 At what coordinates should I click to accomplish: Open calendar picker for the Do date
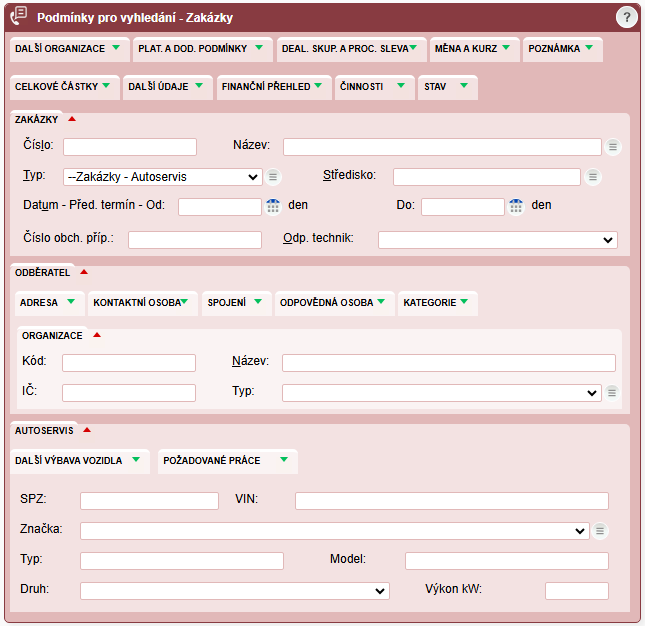click(516, 207)
